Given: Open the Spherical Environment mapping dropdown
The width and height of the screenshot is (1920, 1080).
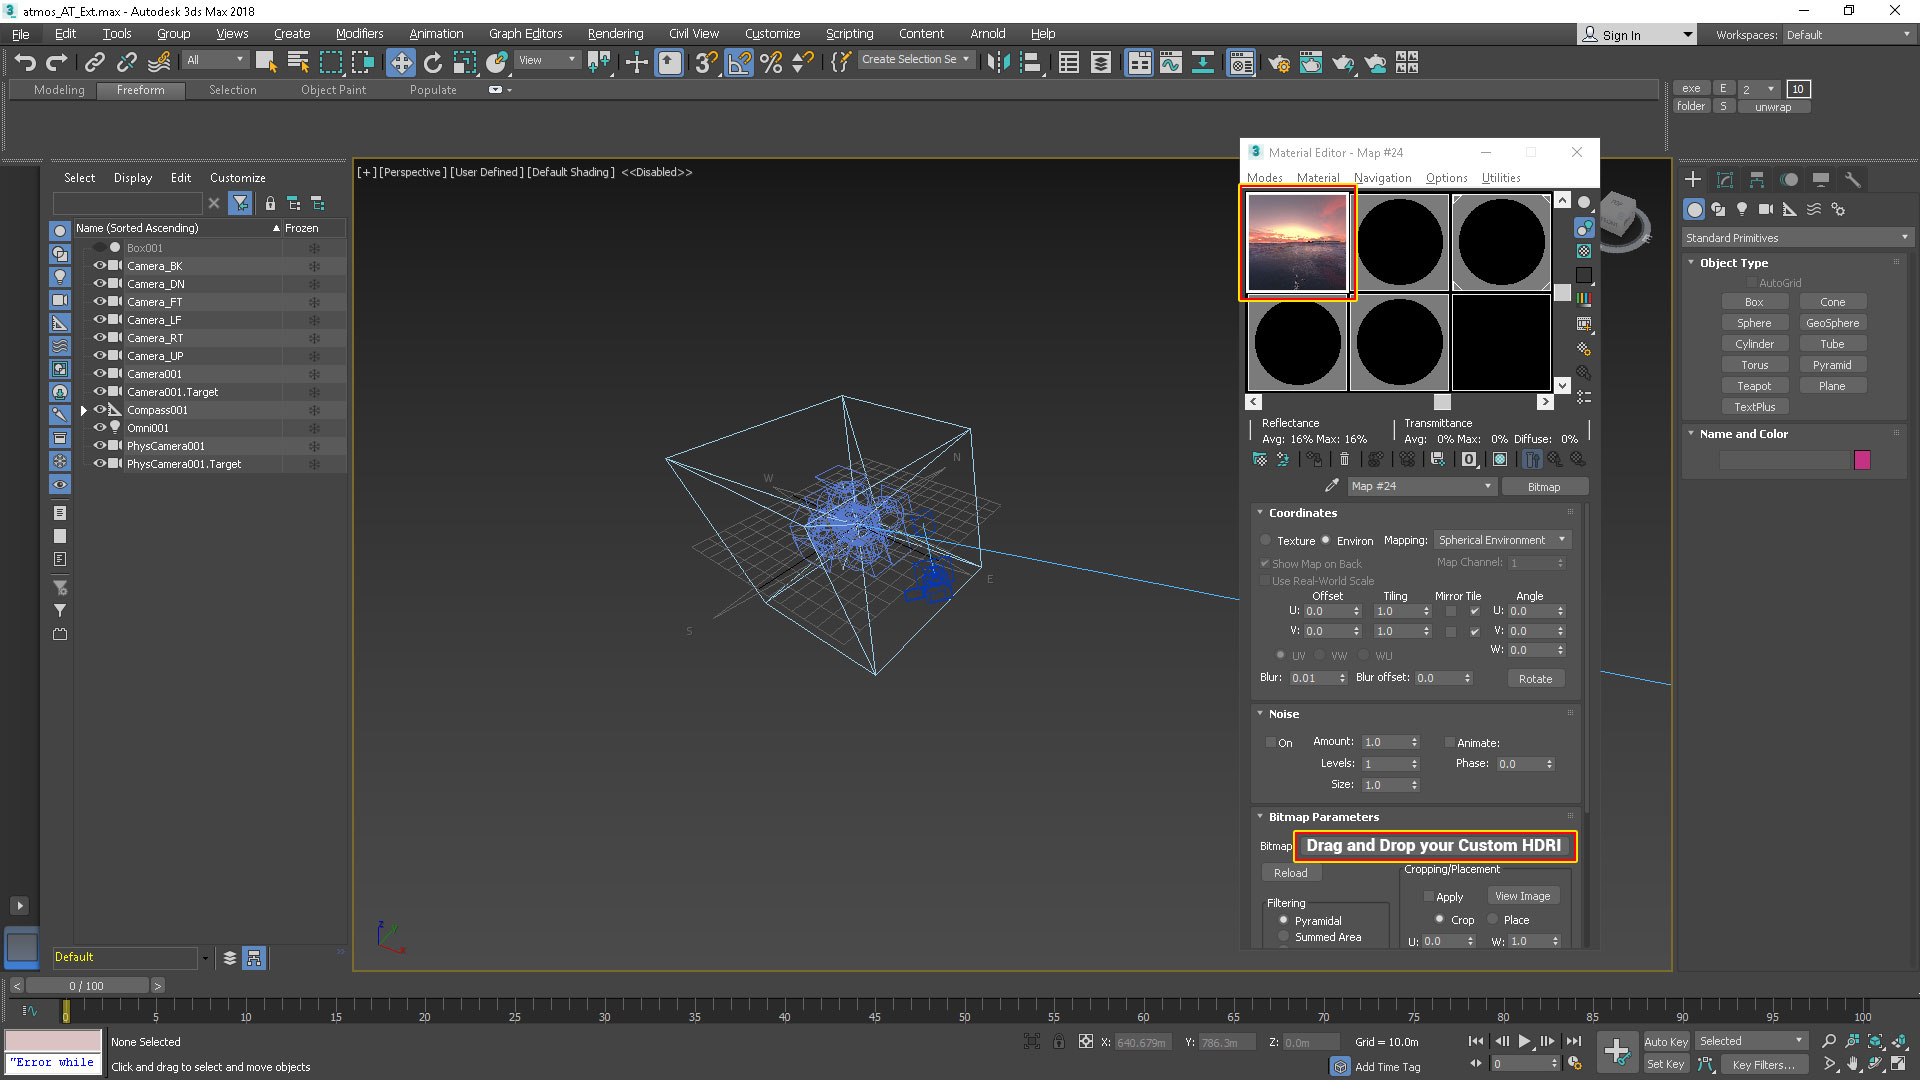Looking at the screenshot, I should click(1501, 540).
